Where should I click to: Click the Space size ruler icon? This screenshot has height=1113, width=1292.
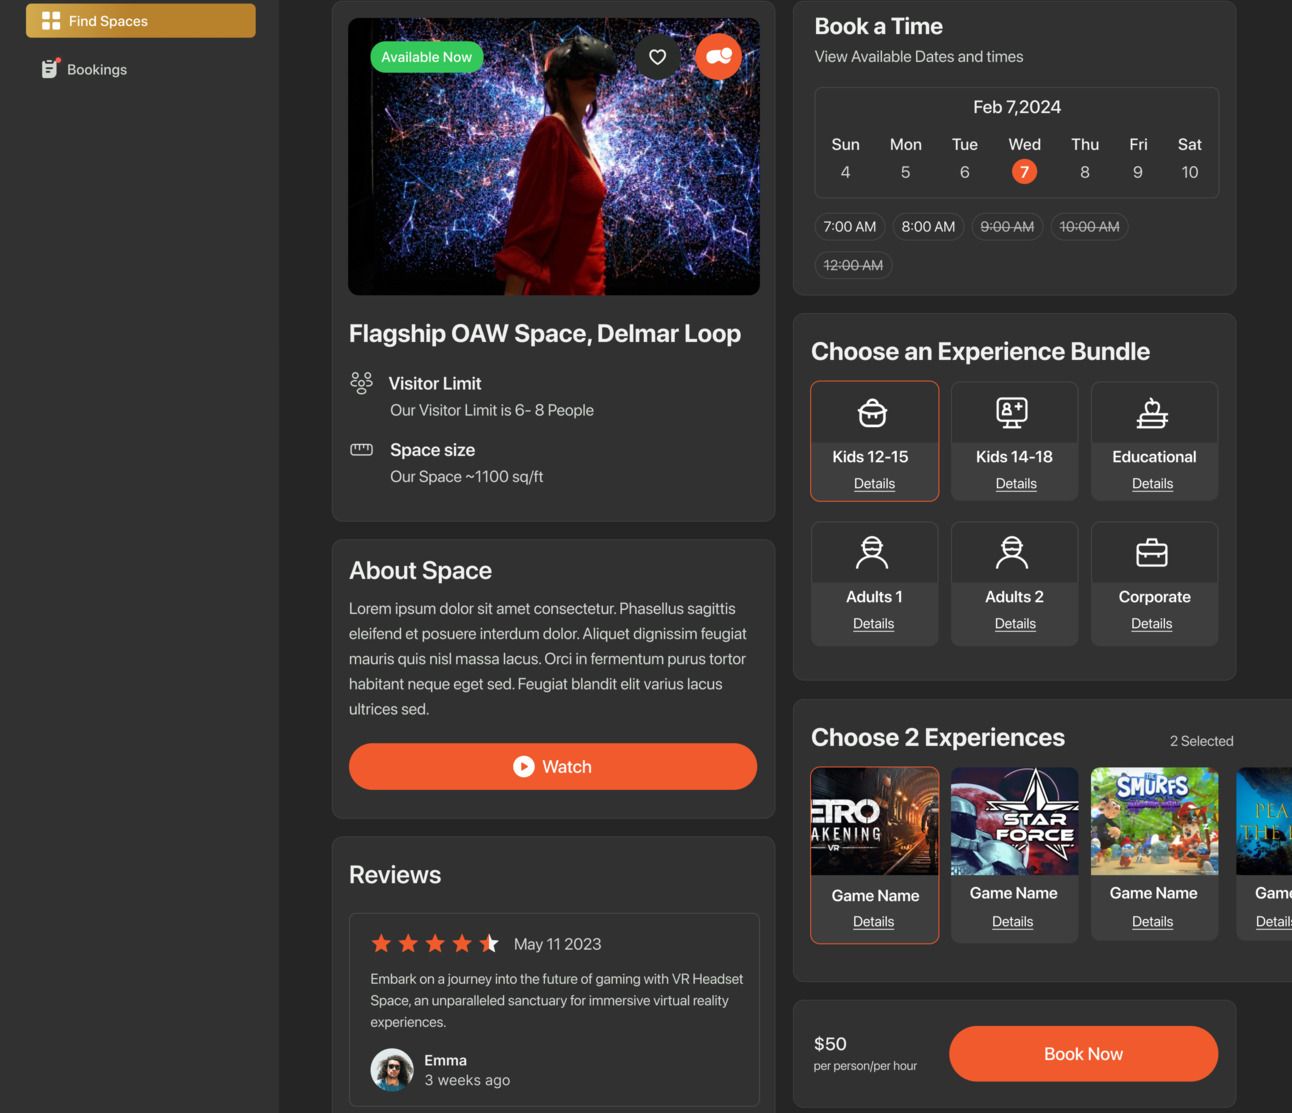361,449
